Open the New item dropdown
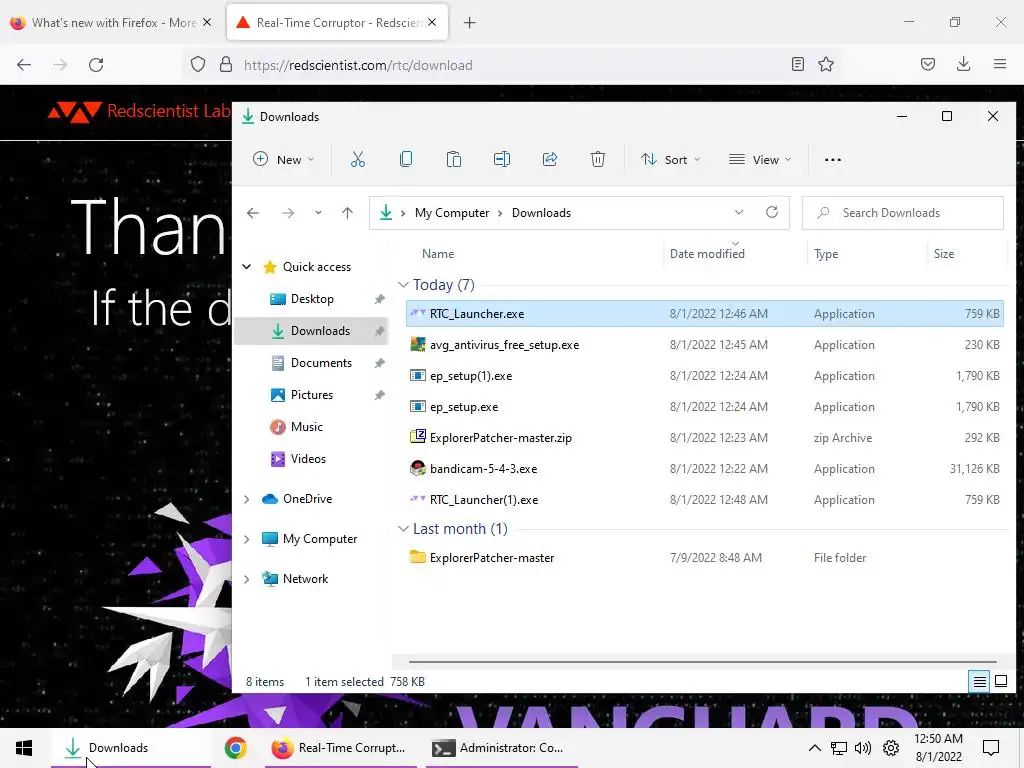1024x768 pixels. click(x=284, y=159)
